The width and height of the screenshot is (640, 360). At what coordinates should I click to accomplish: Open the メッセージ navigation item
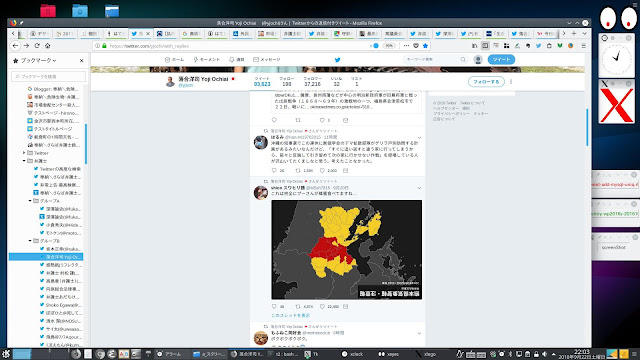267,60
